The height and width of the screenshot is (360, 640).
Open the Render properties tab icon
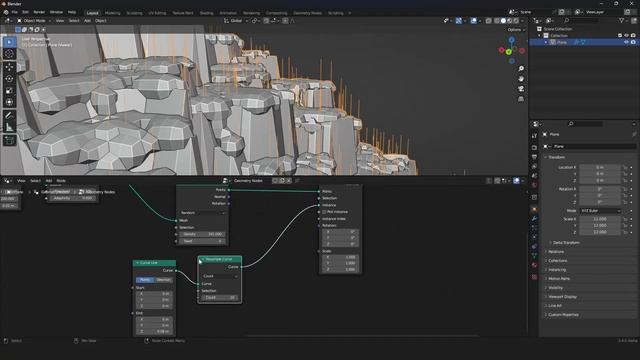click(x=534, y=147)
